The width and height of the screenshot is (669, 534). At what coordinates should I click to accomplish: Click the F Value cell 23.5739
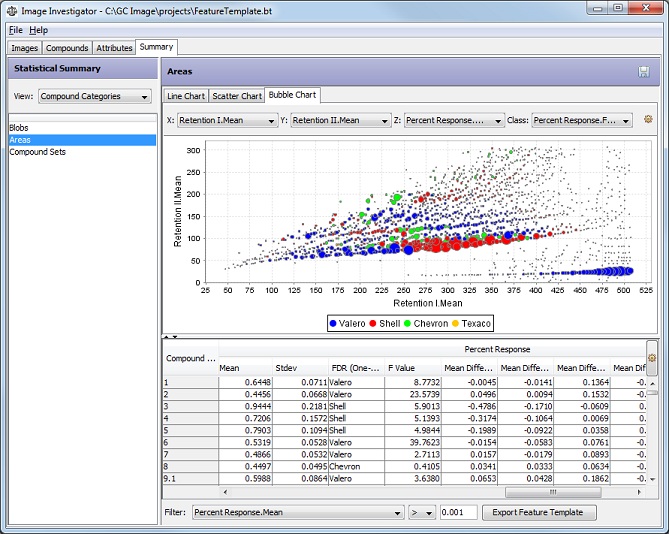(413, 395)
